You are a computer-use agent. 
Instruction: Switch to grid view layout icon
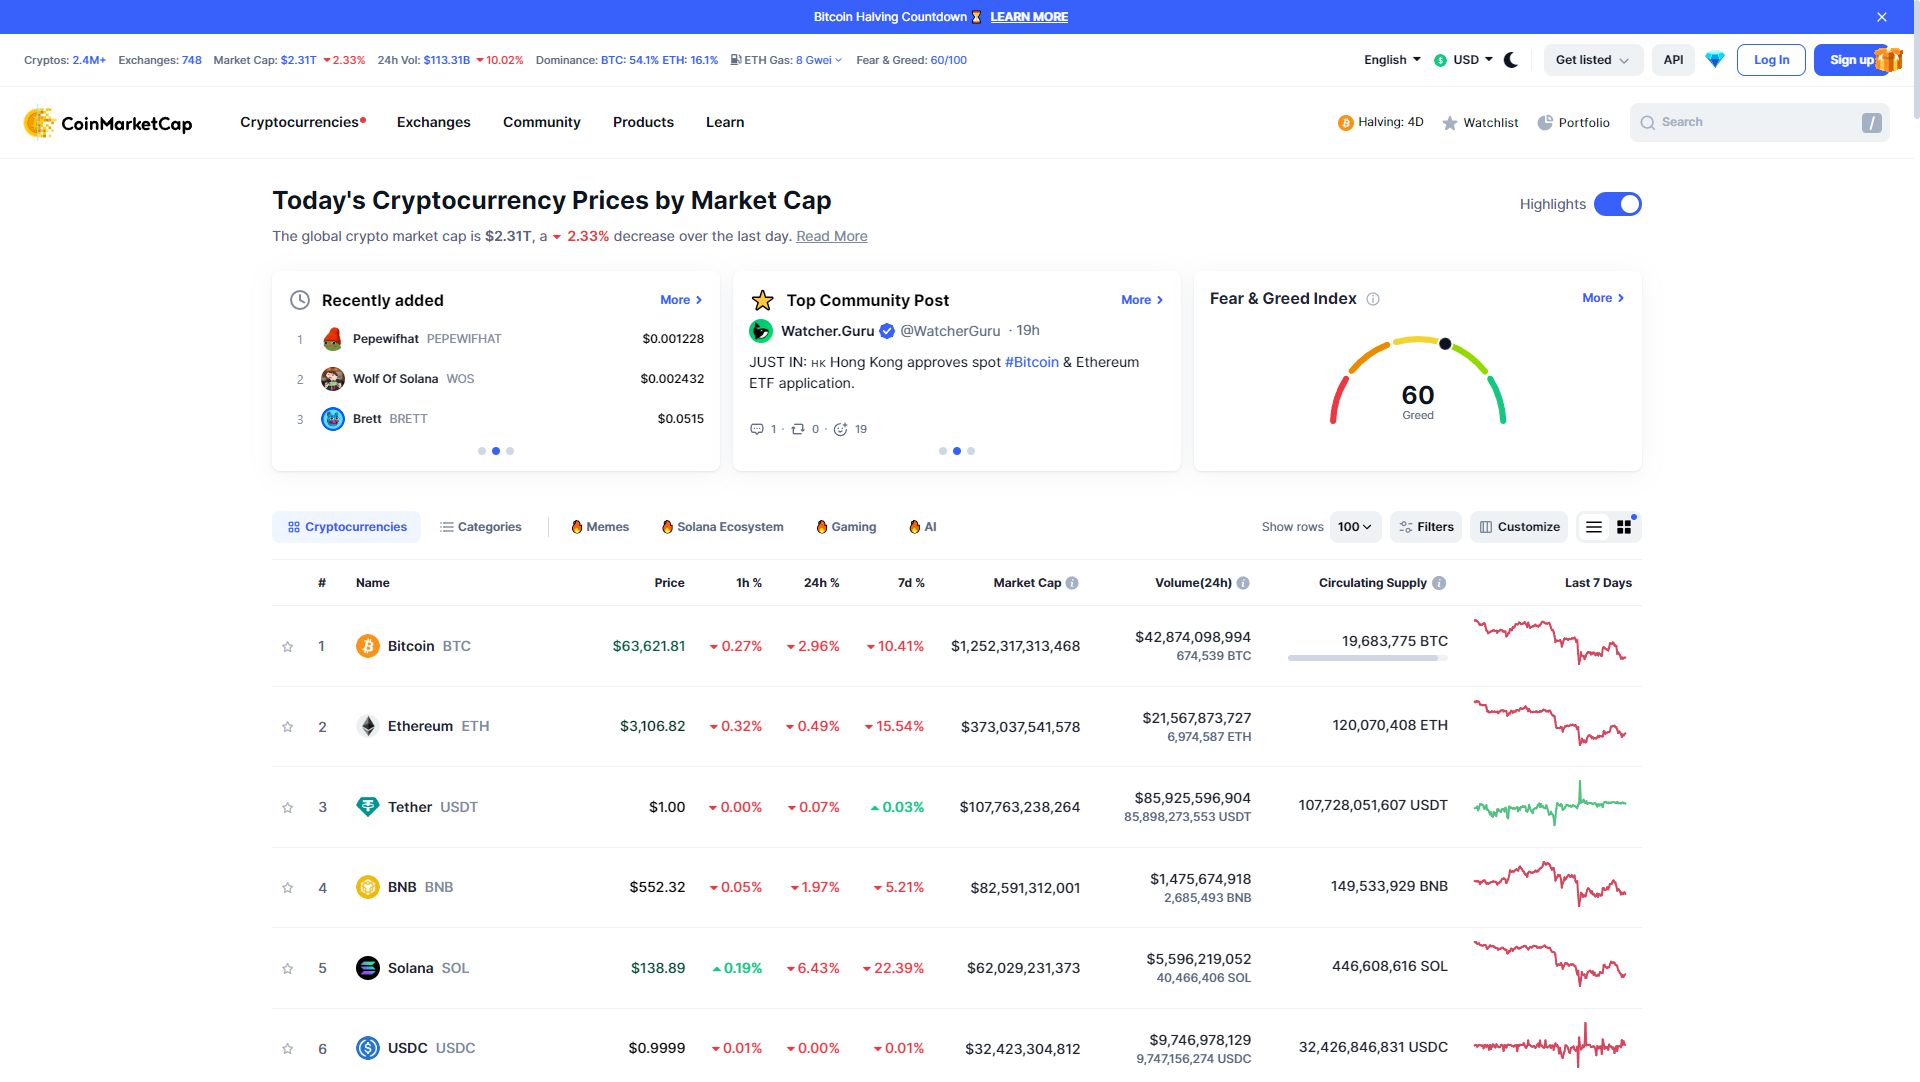coord(1624,527)
